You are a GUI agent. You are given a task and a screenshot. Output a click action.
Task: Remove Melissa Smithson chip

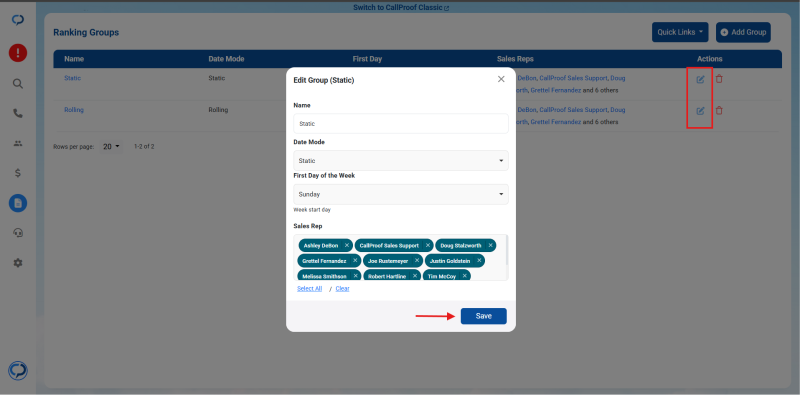356,276
